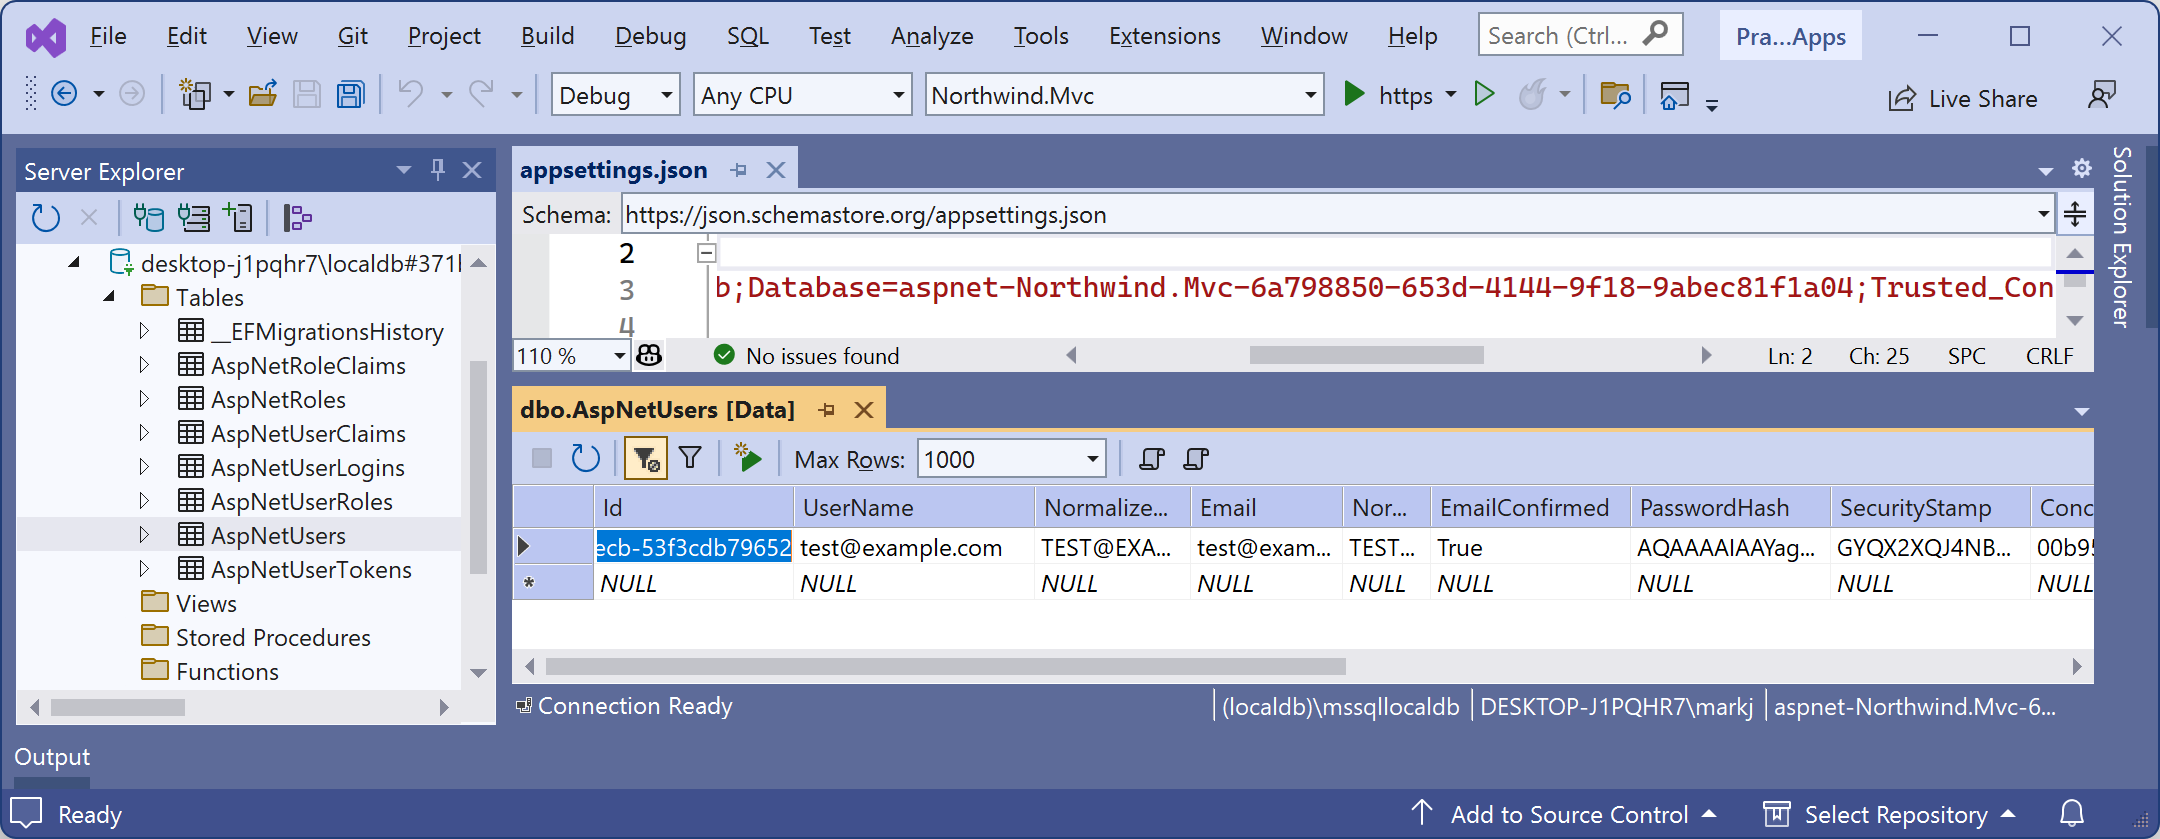Click the Save All disks icon
Image resolution: width=2160 pixels, height=839 pixels.
pos(350,94)
